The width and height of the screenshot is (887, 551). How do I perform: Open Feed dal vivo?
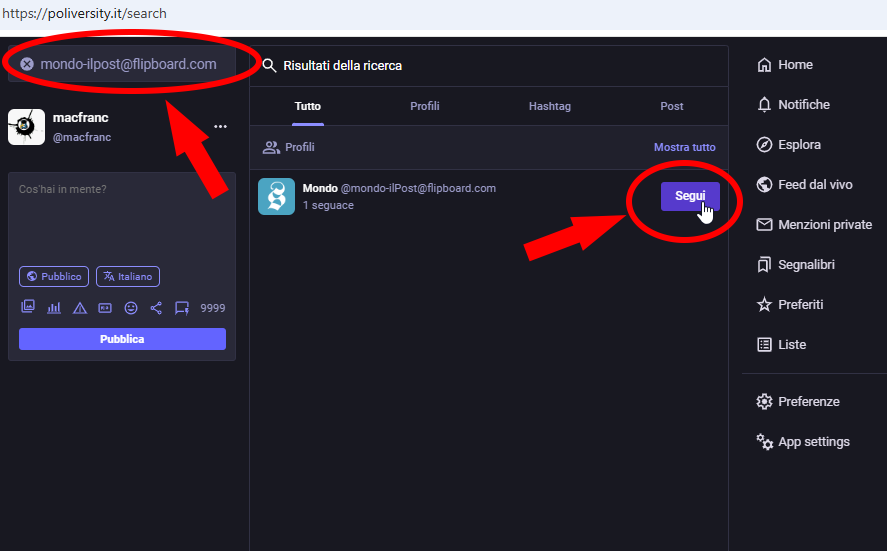805,184
